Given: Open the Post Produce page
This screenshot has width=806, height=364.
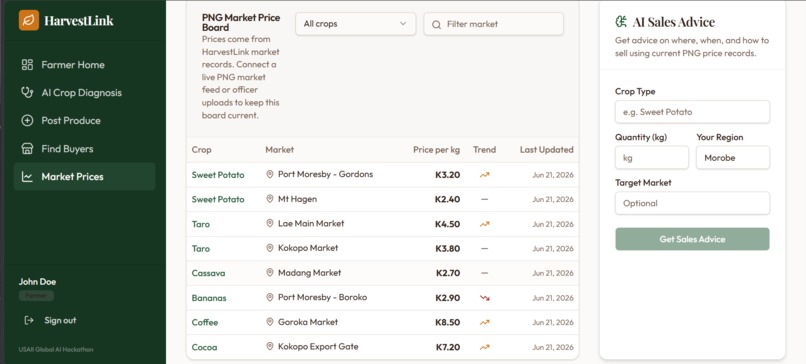Looking at the screenshot, I should point(84,121).
